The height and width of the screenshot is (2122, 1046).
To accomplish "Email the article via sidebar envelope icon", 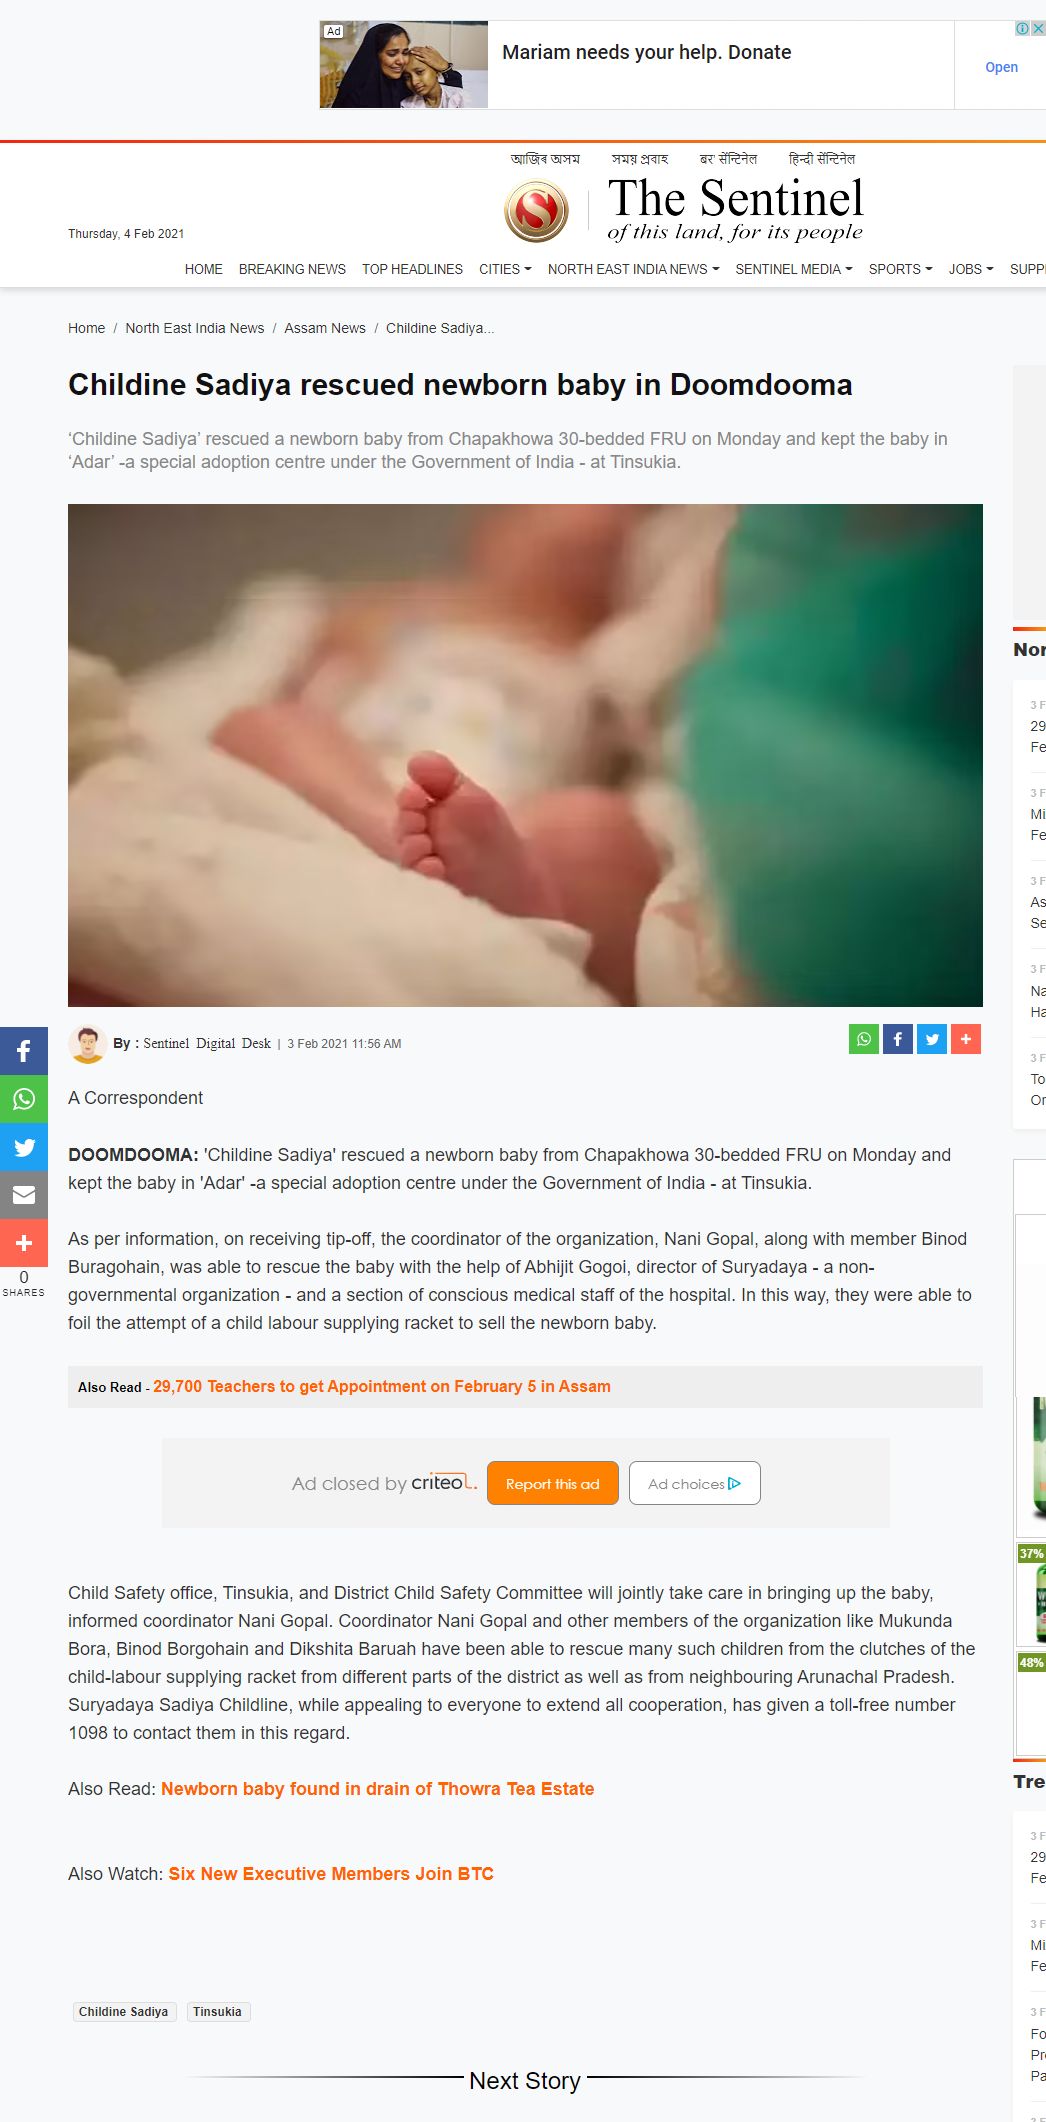I will 24,1195.
